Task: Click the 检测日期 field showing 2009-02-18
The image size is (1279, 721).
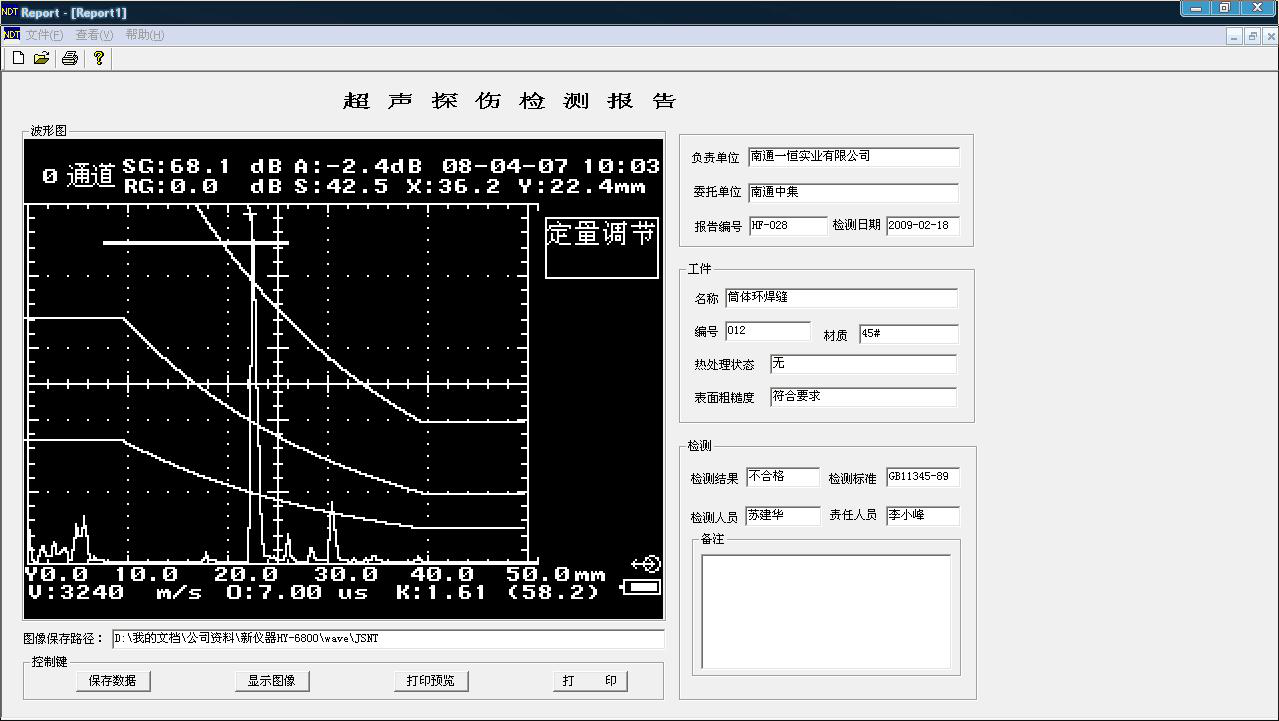Action: tap(922, 226)
